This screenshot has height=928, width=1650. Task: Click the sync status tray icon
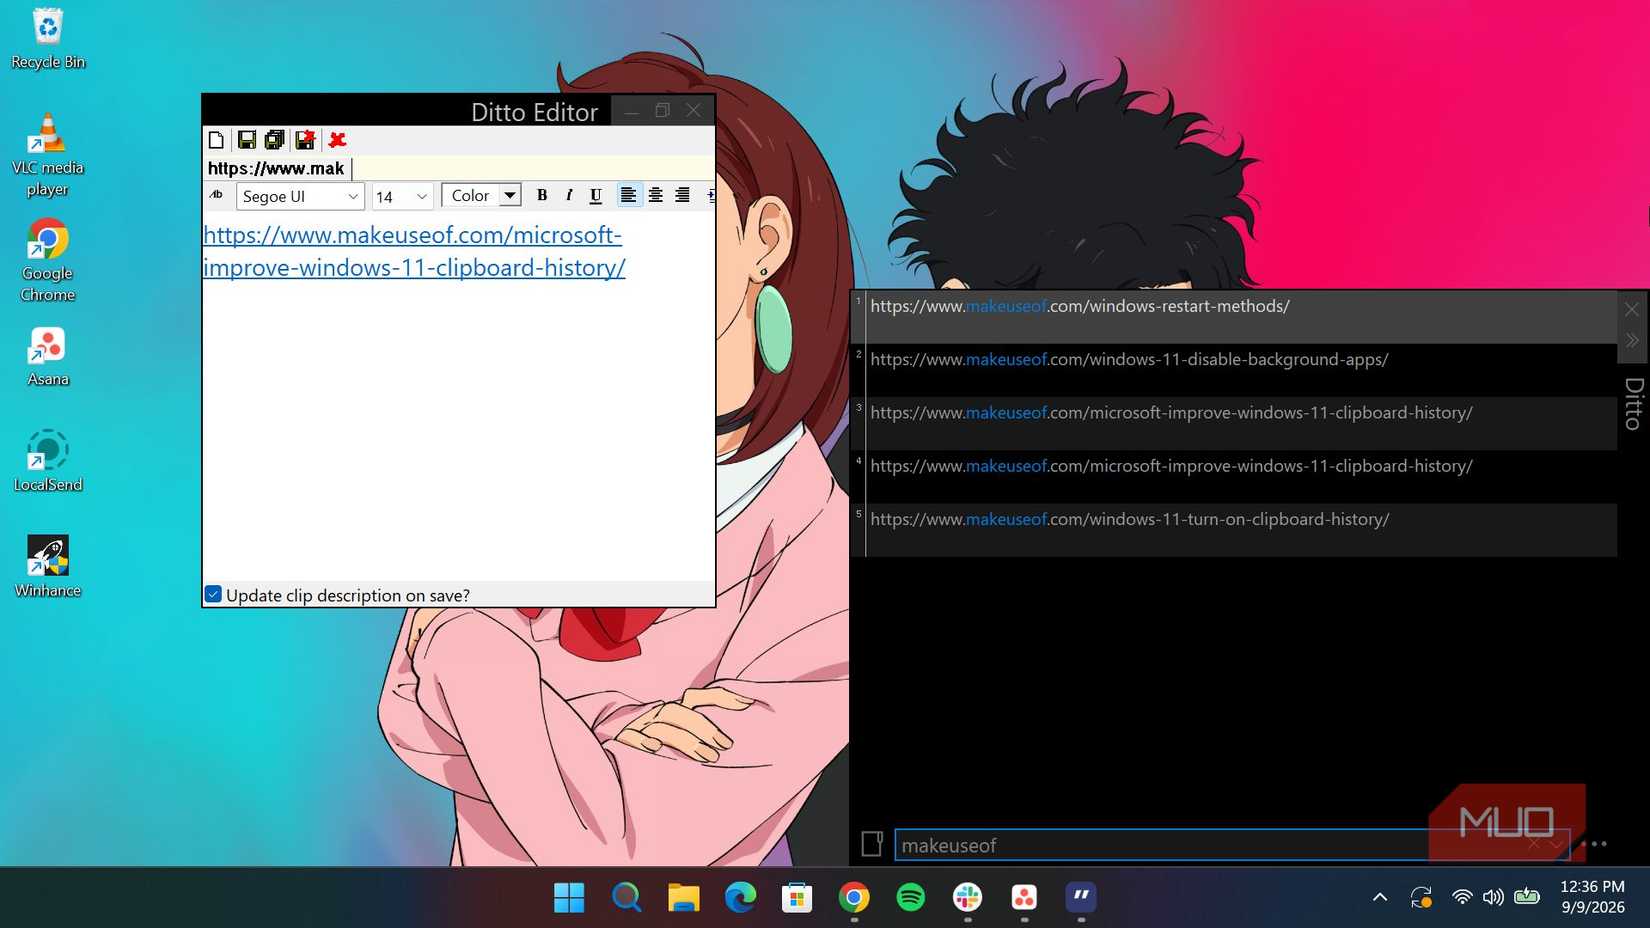(1421, 897)
